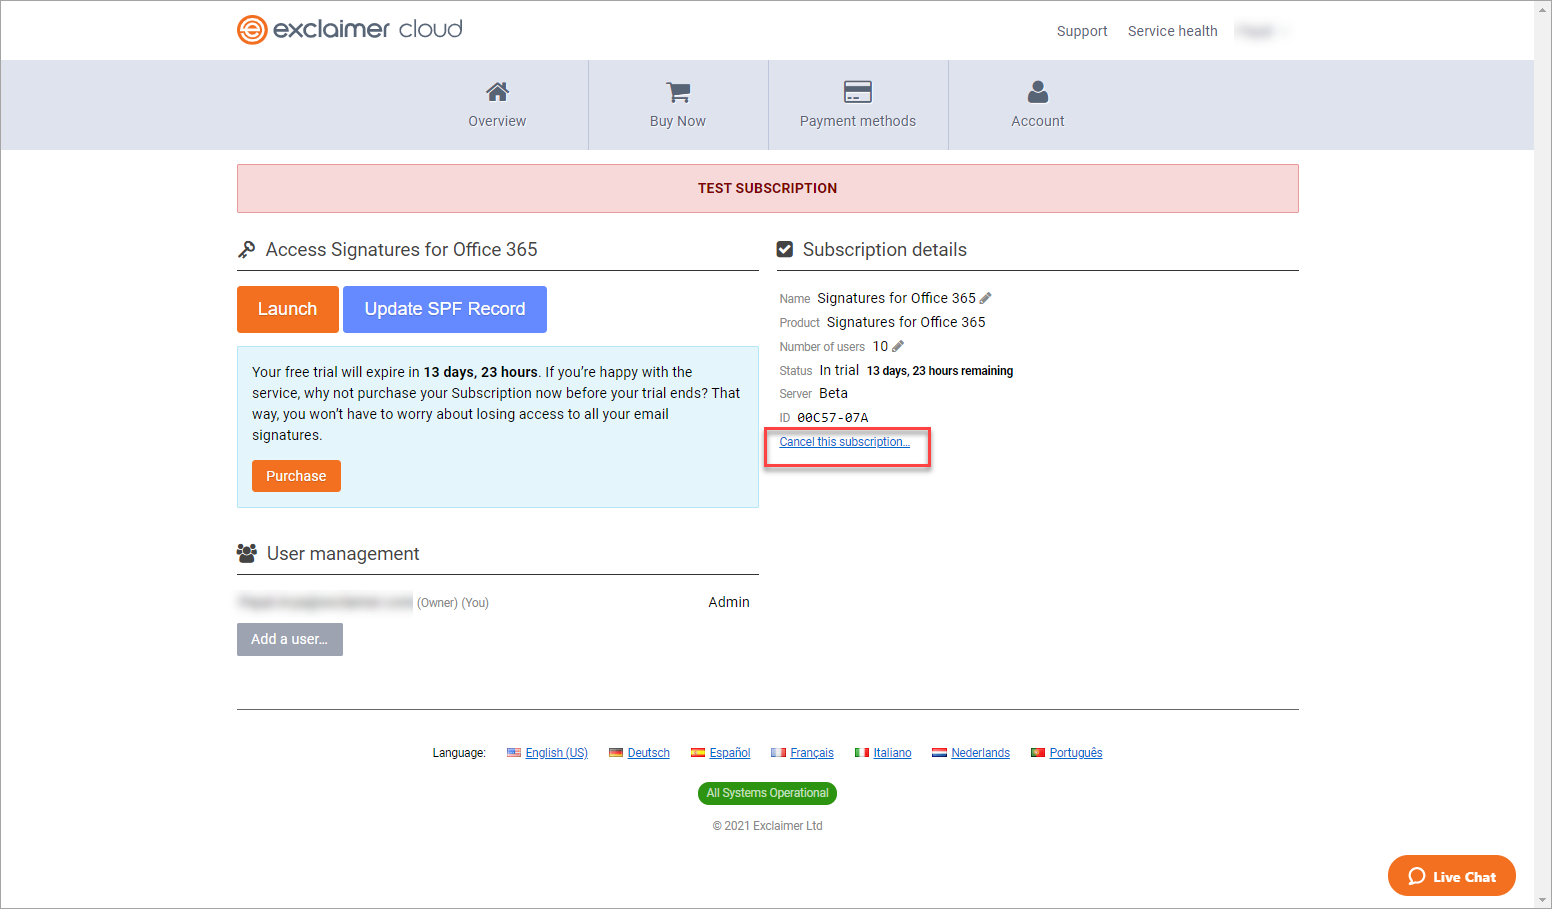This screenshot has height=909, width=1552.
Task: Click the Add a user button
Action: point(289,639)
